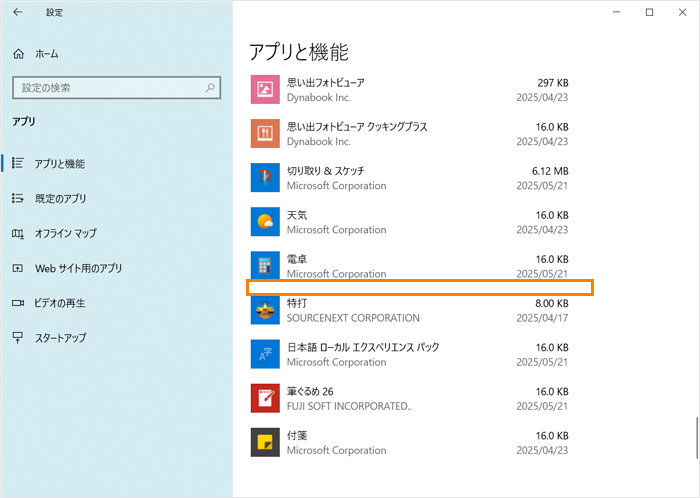Select the 筆ぐるめ 26 entry name
This screenshot has height=498, width=700.
pos(310,391)
